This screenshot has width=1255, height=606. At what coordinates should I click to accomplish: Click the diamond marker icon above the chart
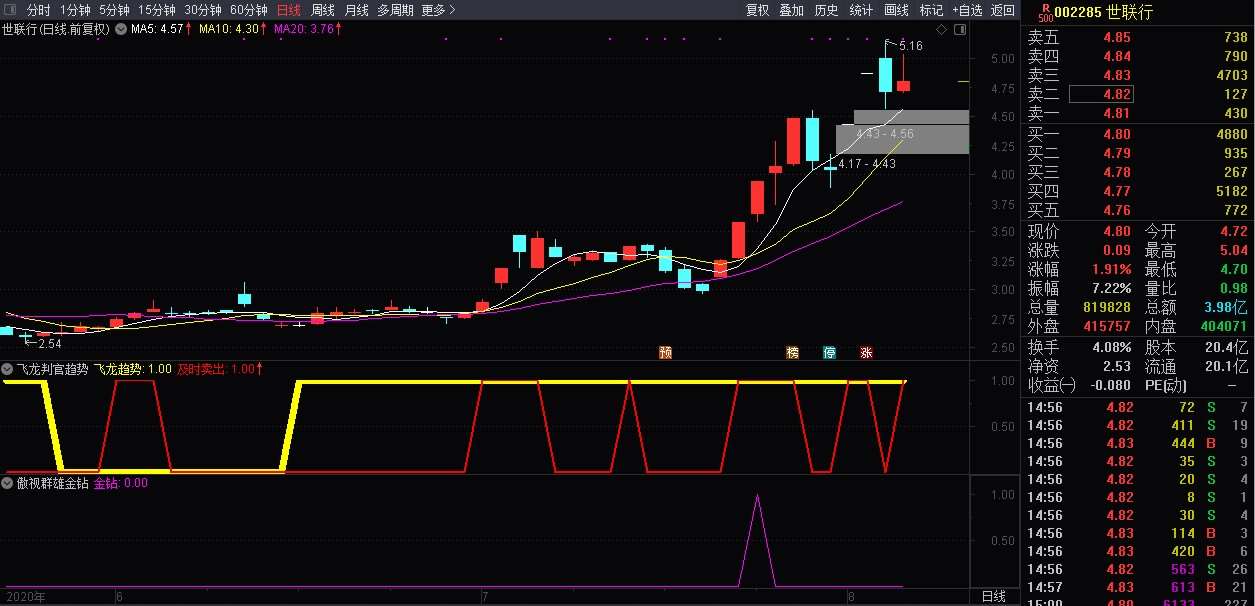coord(941,31)
